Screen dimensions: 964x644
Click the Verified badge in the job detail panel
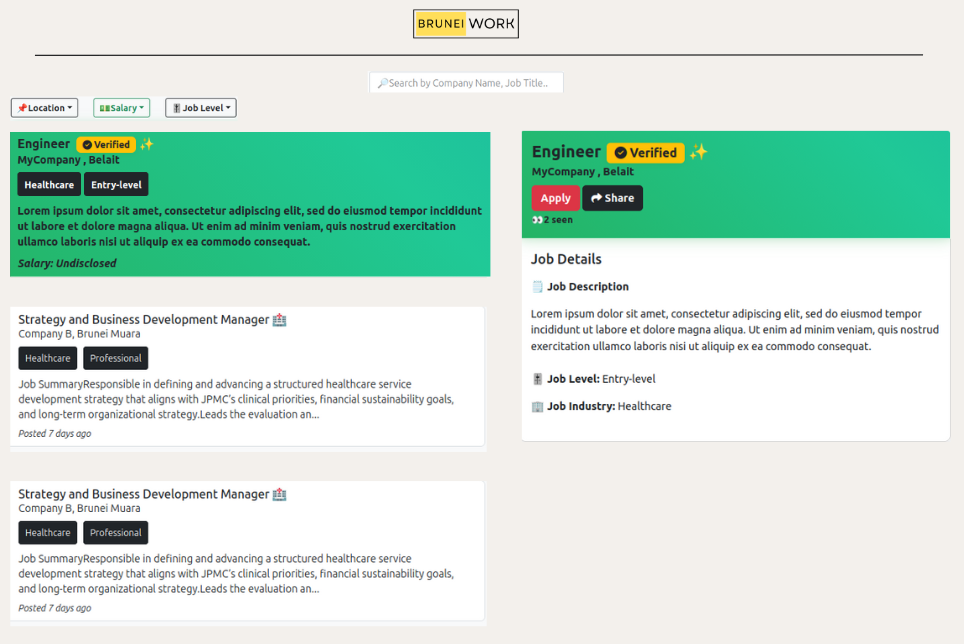pyautogui.click(x=646, y=152)
